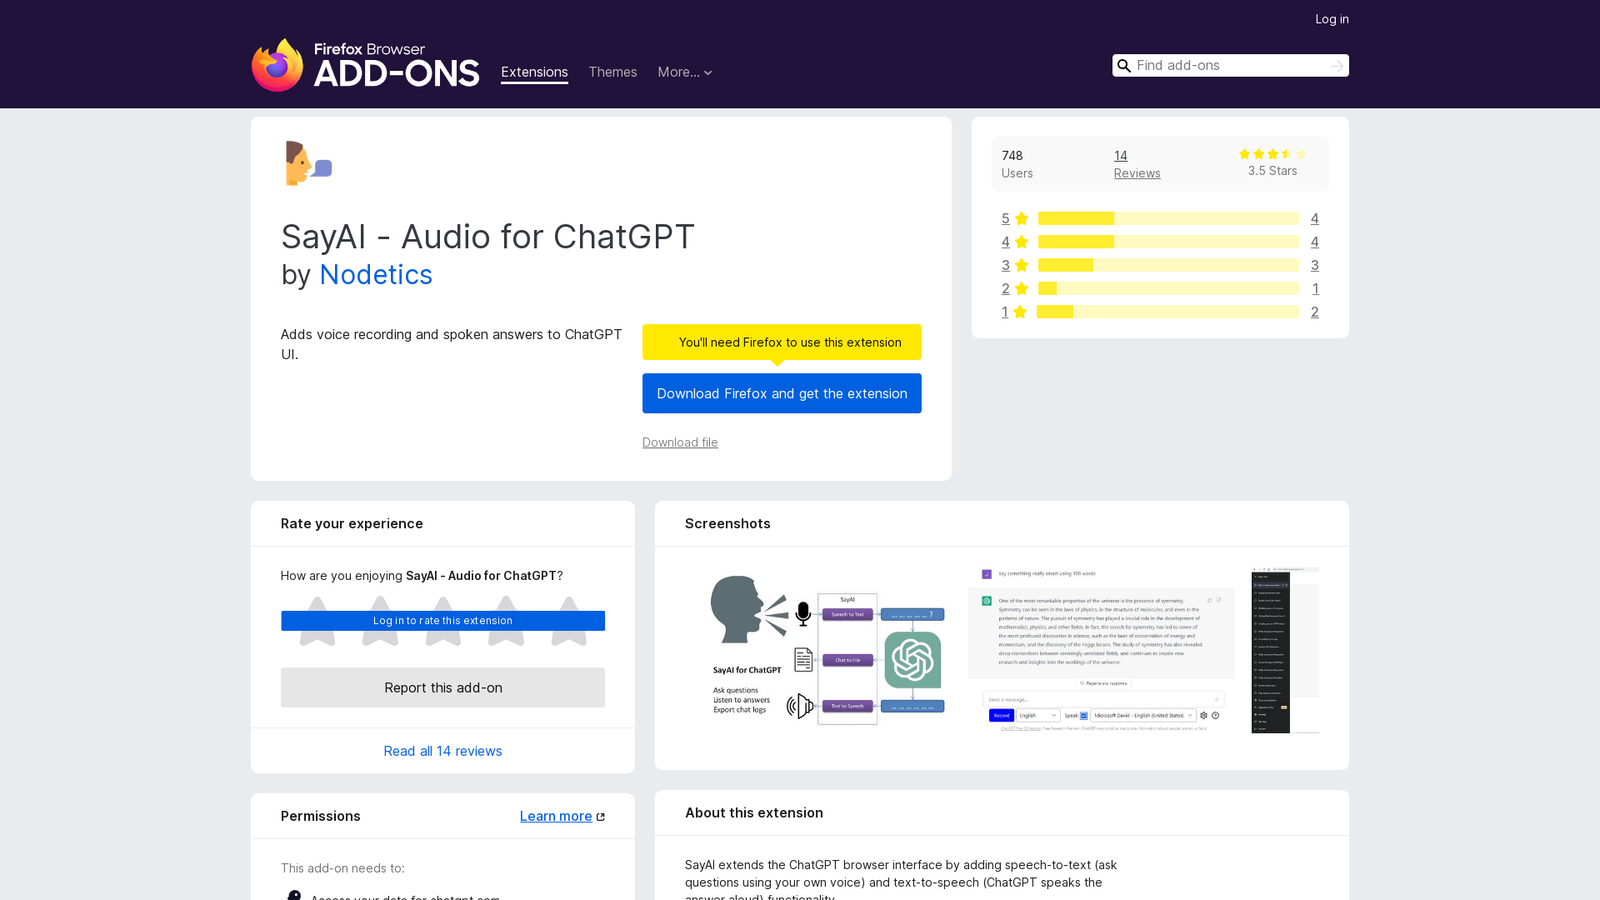This screenshot has height=900, width=1600.
Task: Open the Extensions tab
Action: (534, 72)
